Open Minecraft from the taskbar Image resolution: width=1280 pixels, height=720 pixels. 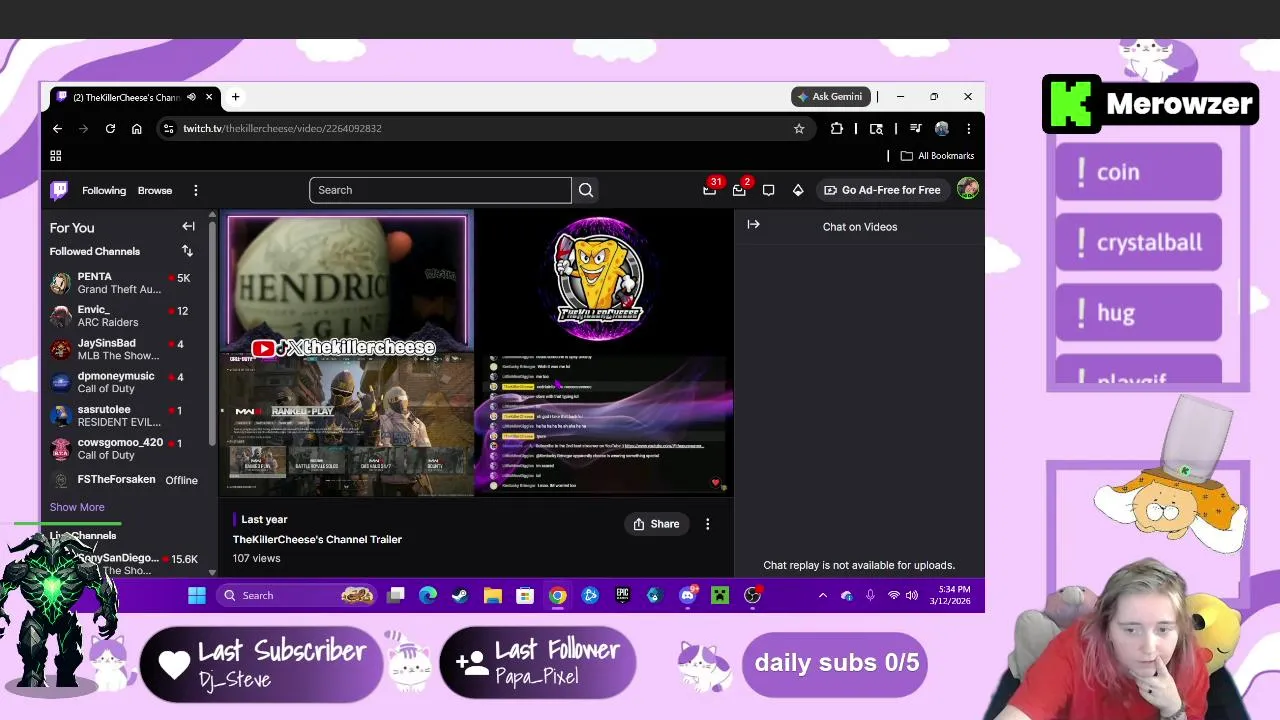click(720, 595)
